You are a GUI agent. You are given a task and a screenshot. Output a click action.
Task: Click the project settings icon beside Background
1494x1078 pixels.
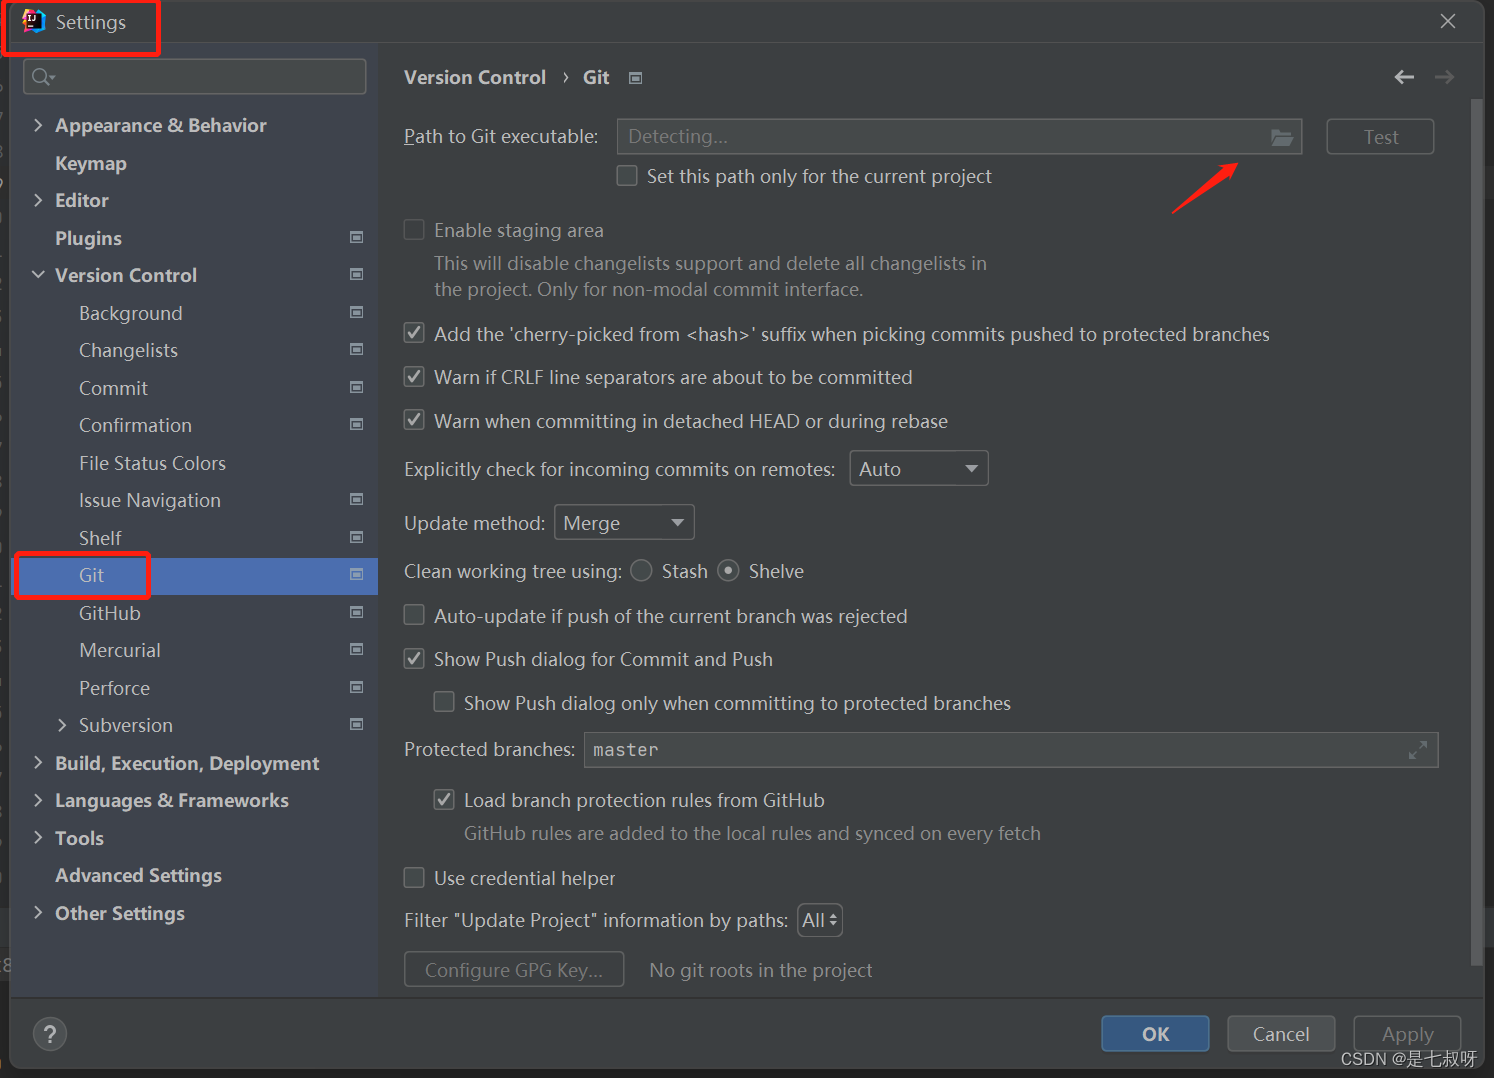click(356, 312)
